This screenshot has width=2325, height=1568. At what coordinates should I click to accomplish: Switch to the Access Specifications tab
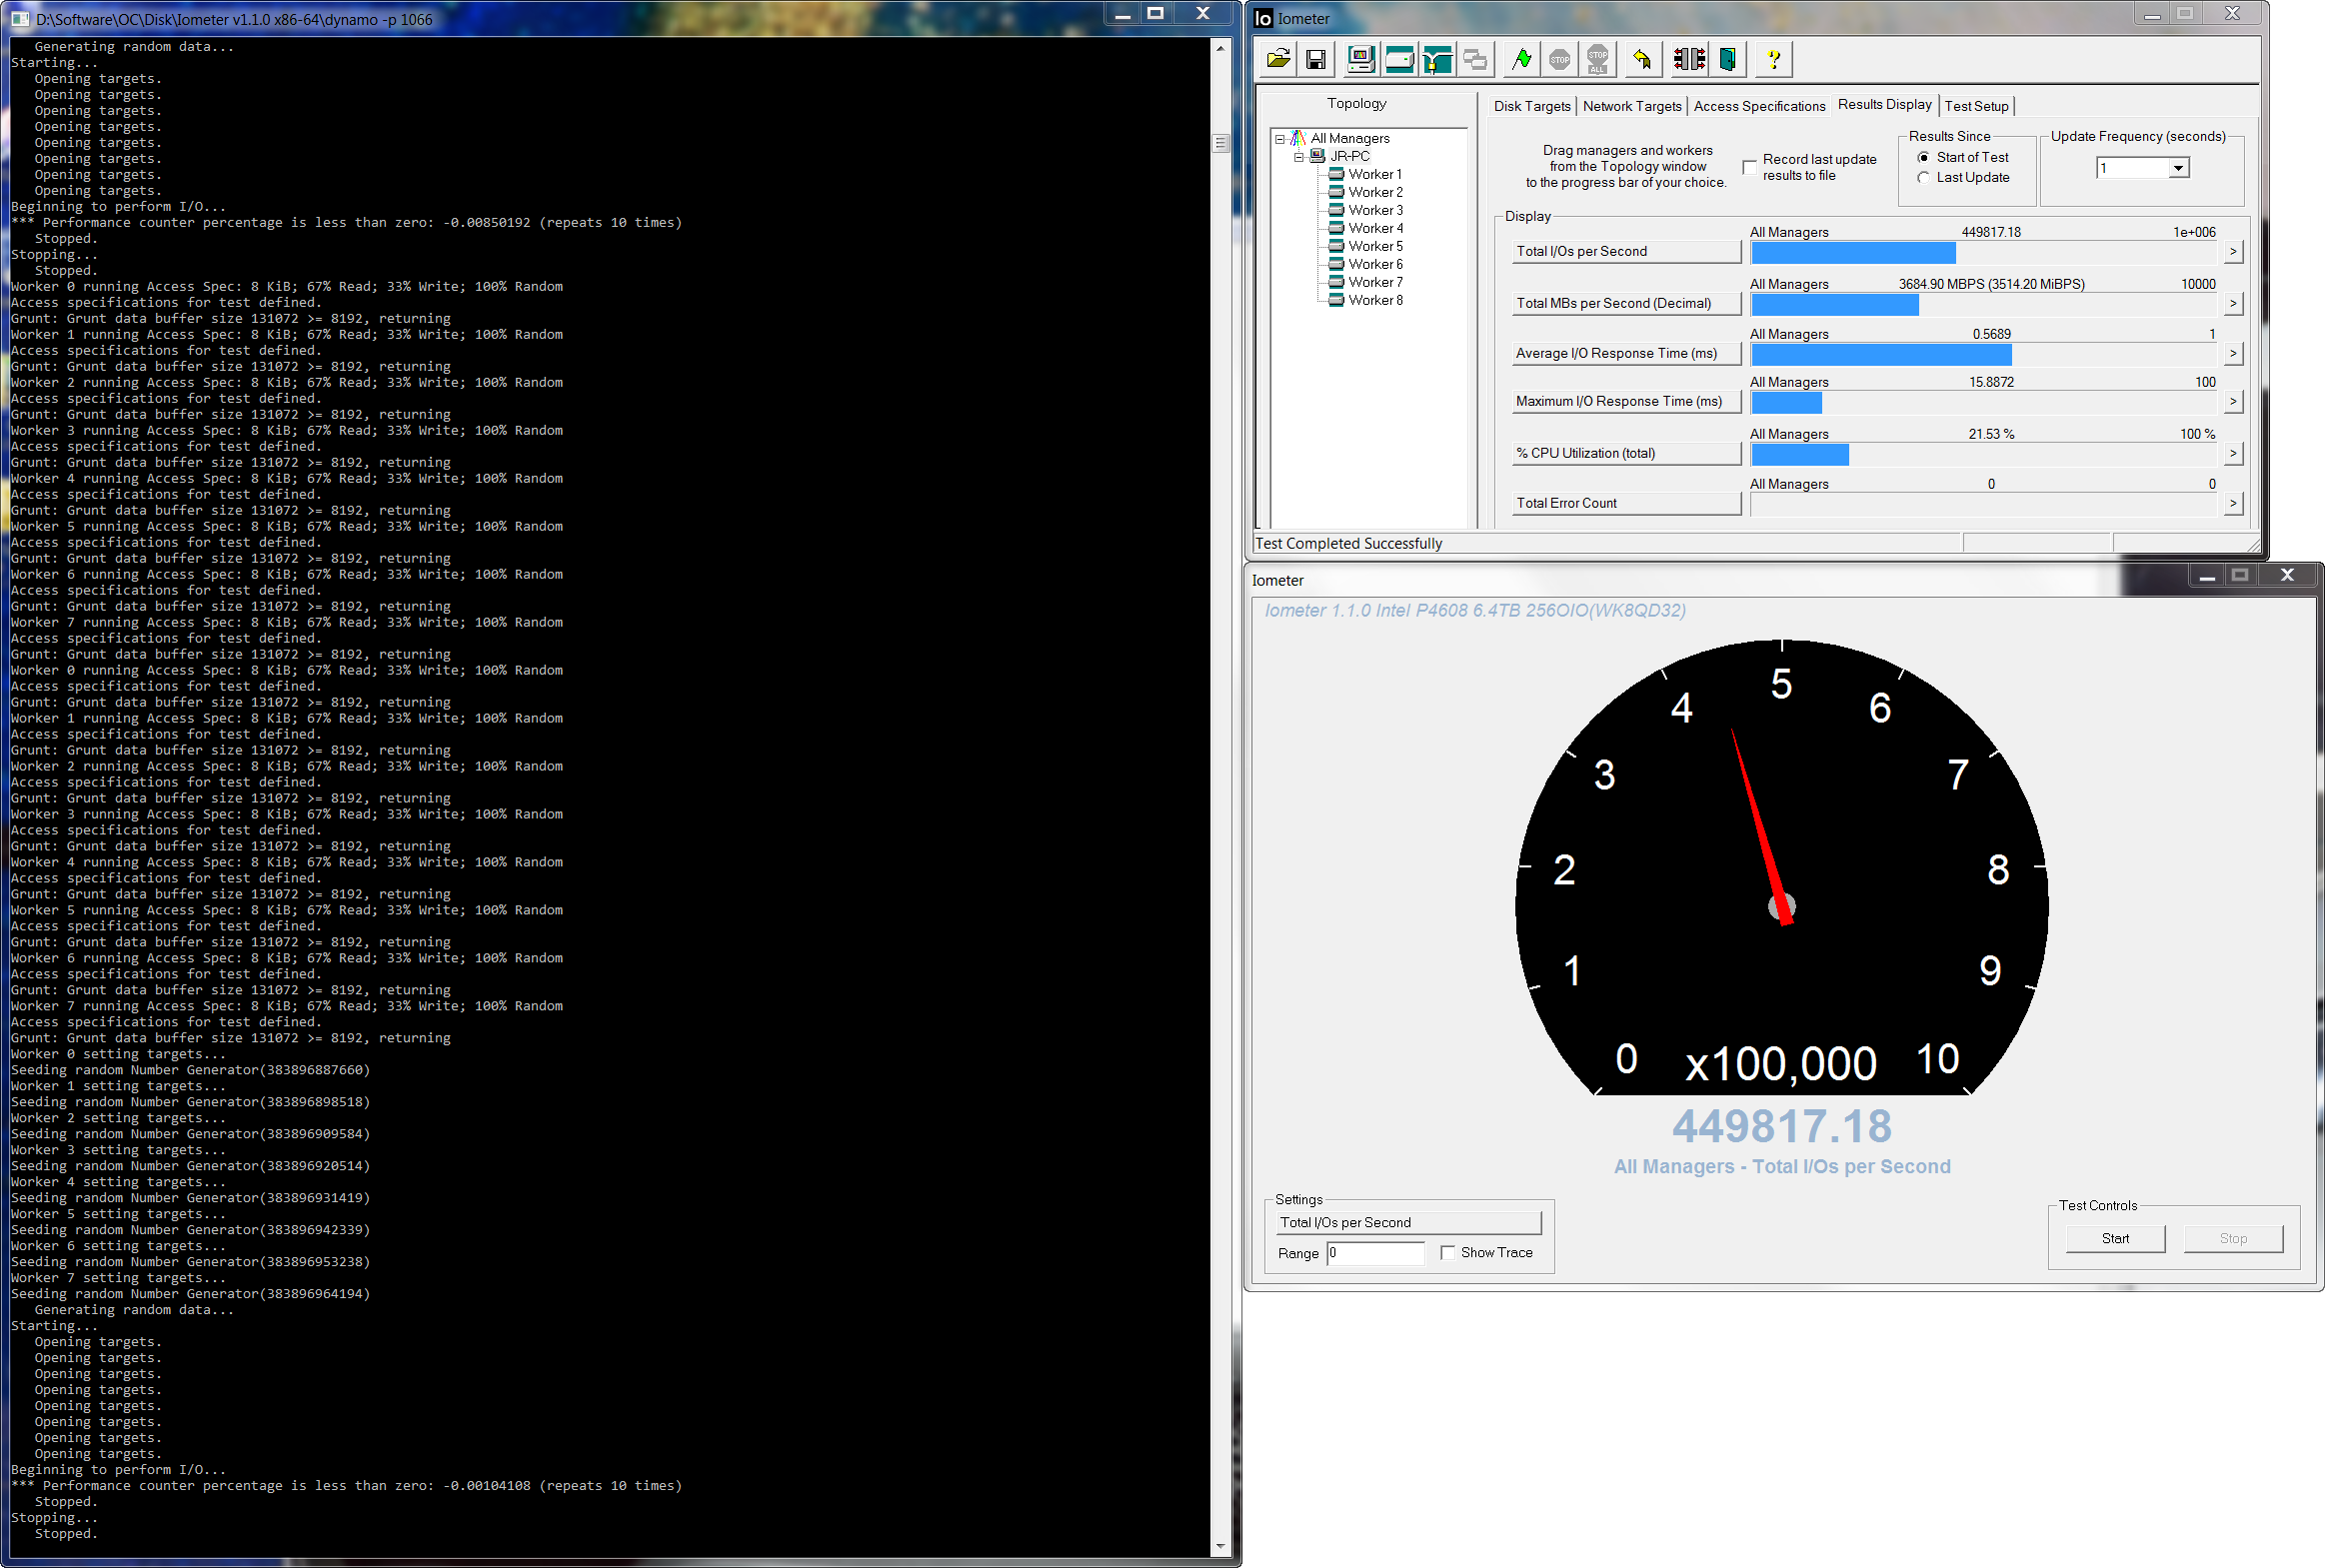point(1759,106)
